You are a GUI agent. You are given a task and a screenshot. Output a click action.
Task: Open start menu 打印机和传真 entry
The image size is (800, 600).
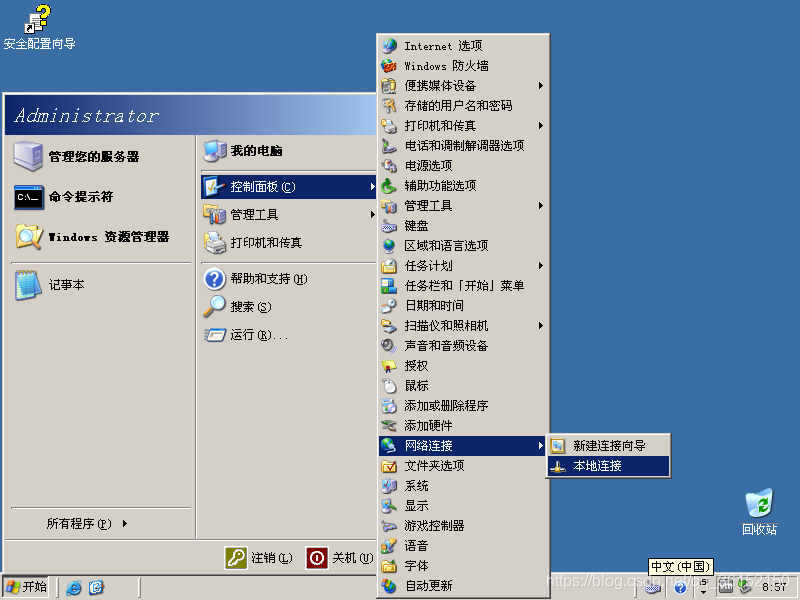tap(289, 243)
